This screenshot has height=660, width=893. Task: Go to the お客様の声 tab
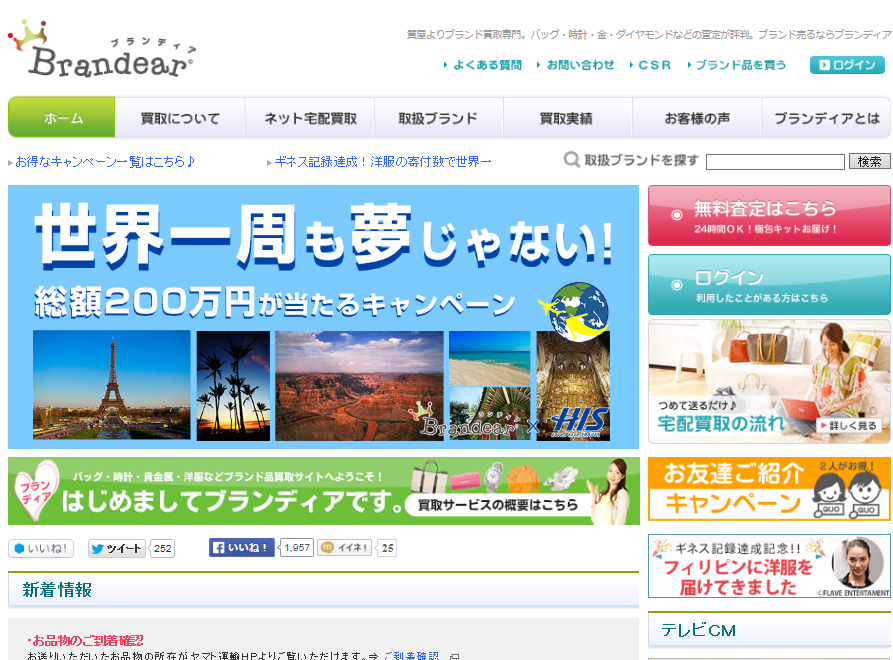pos(697,118)
